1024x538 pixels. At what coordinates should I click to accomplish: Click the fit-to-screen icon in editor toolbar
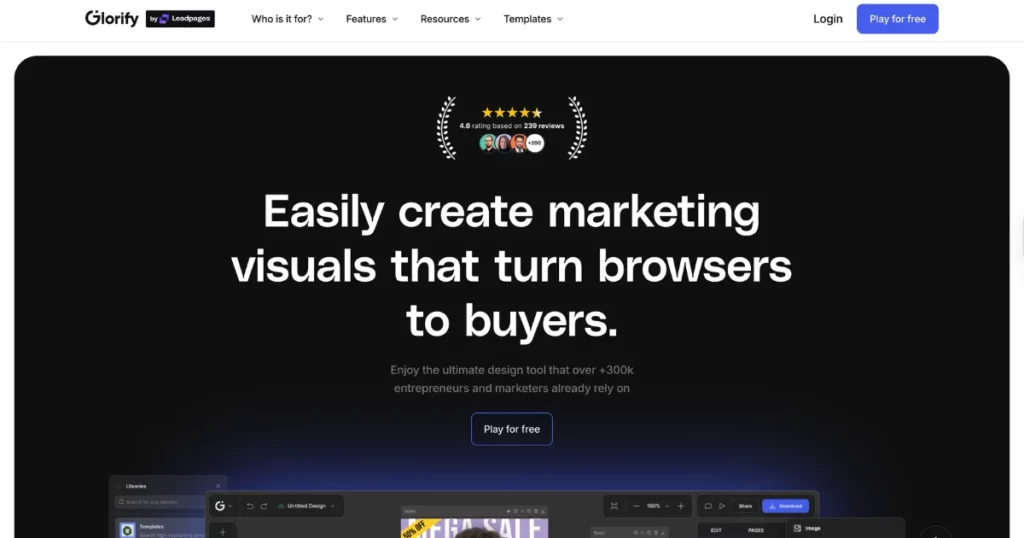point(614,506)
